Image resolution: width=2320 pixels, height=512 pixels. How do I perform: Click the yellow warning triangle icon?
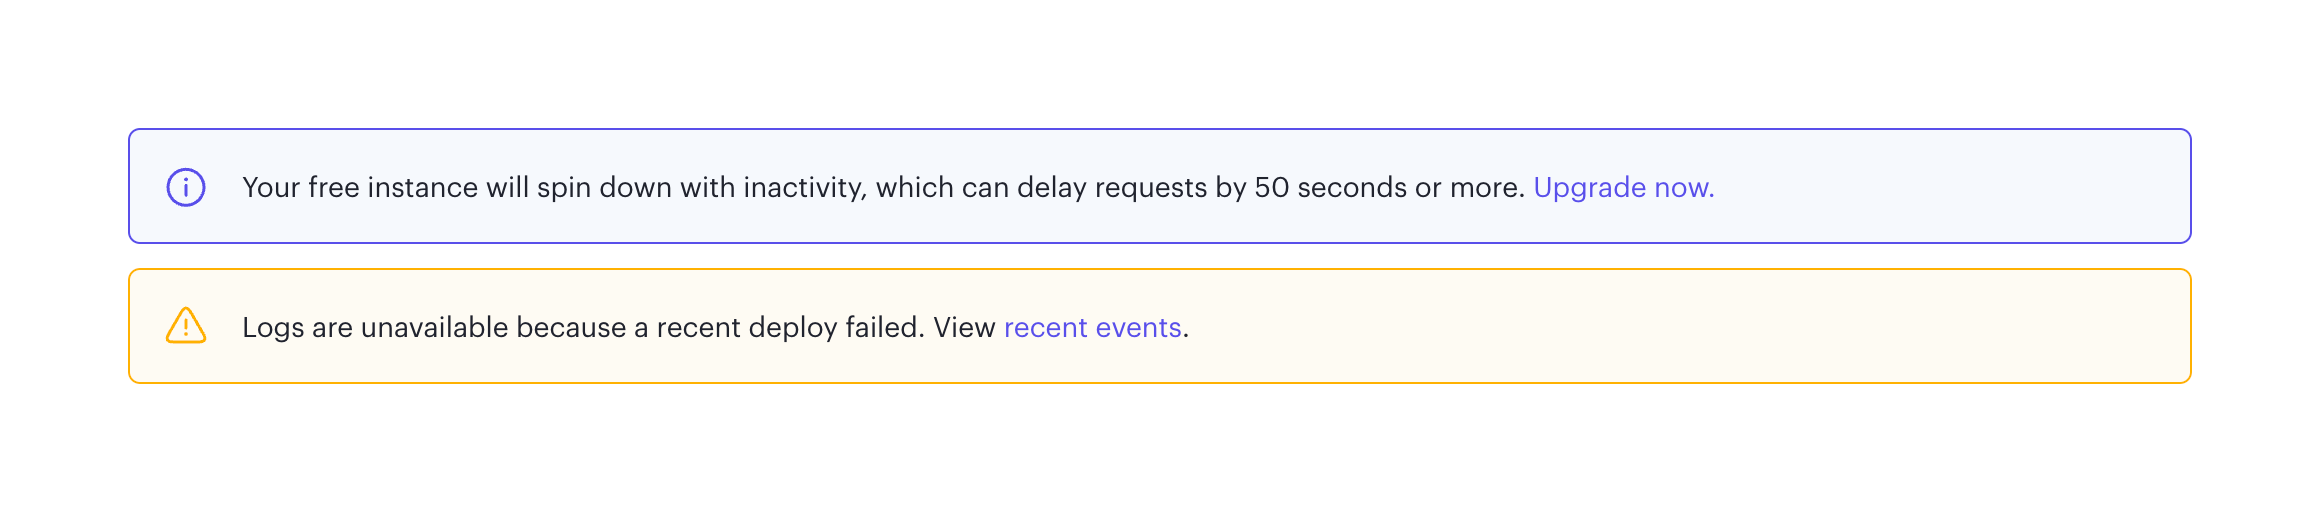coord(186,326)
